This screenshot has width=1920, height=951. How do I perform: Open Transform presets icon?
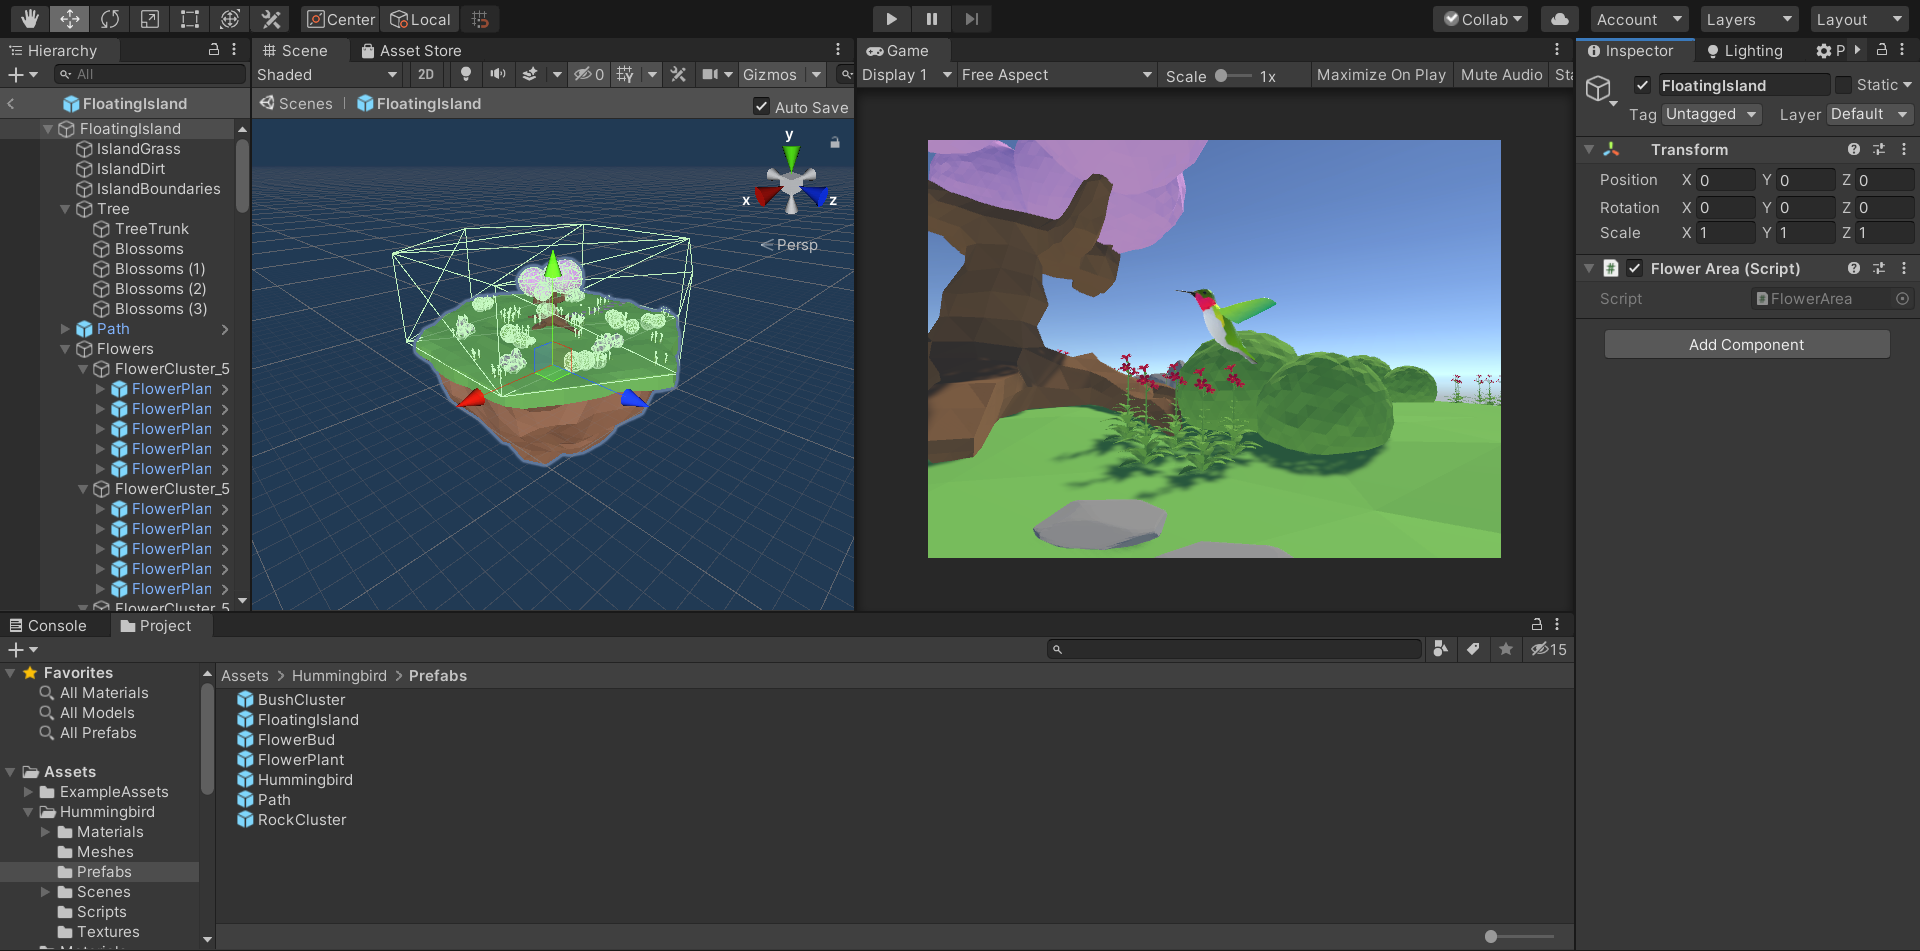tap(1879, 149)
